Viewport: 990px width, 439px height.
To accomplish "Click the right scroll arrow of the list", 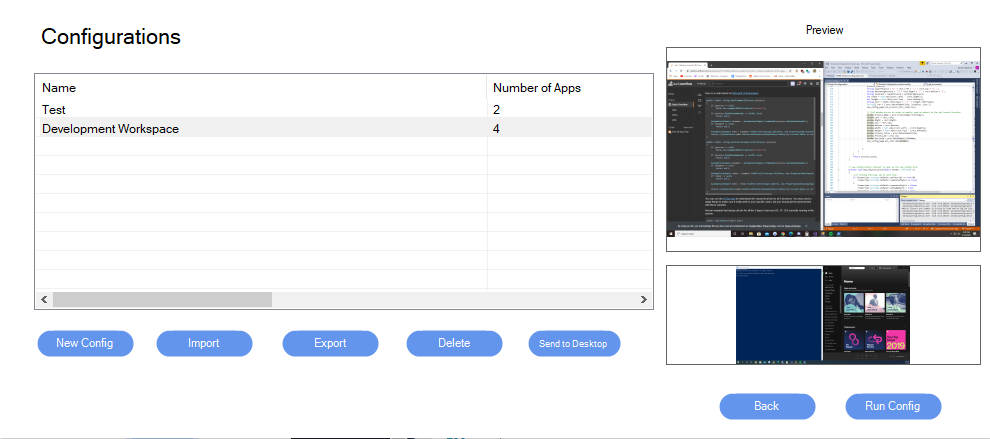I will tap(644, 300).
